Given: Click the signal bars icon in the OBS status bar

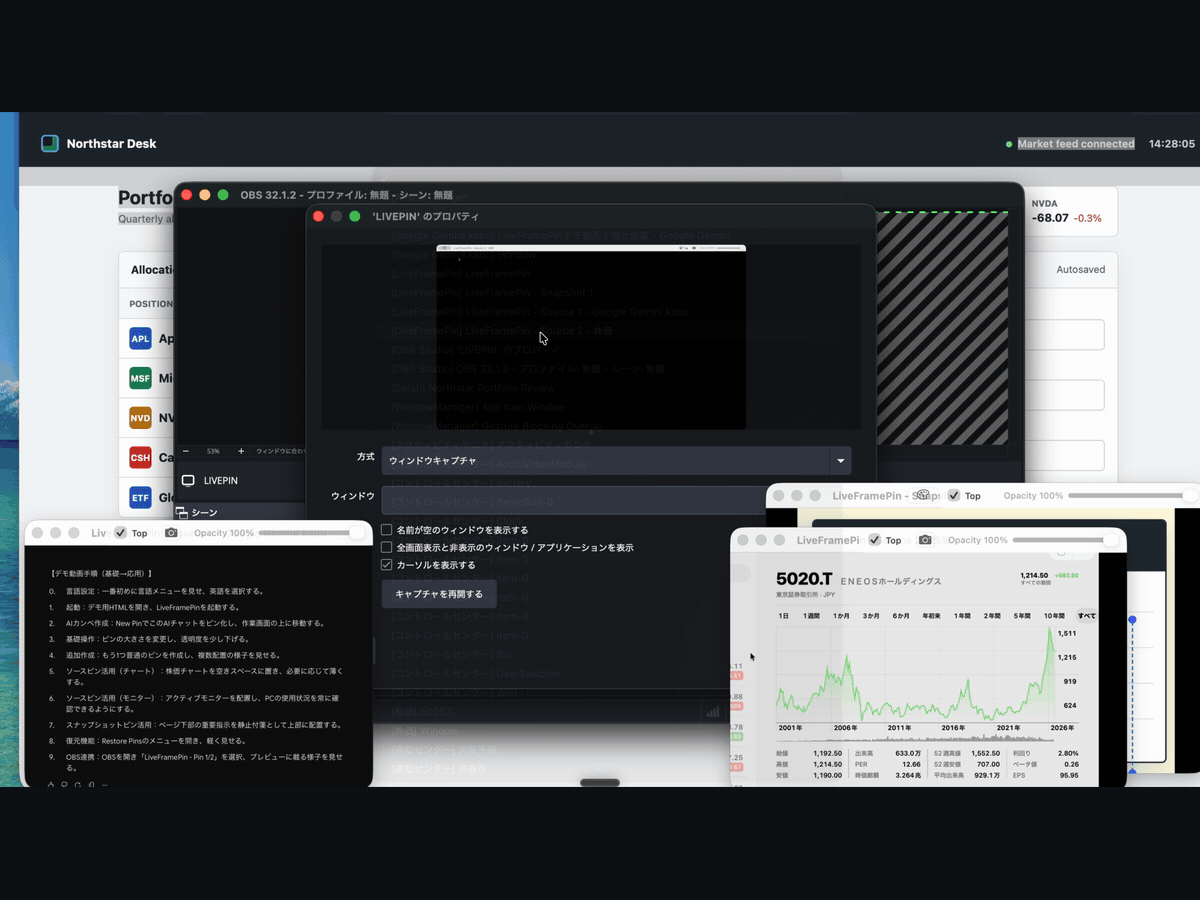Looking at the screenshot, I should point(713,711).
